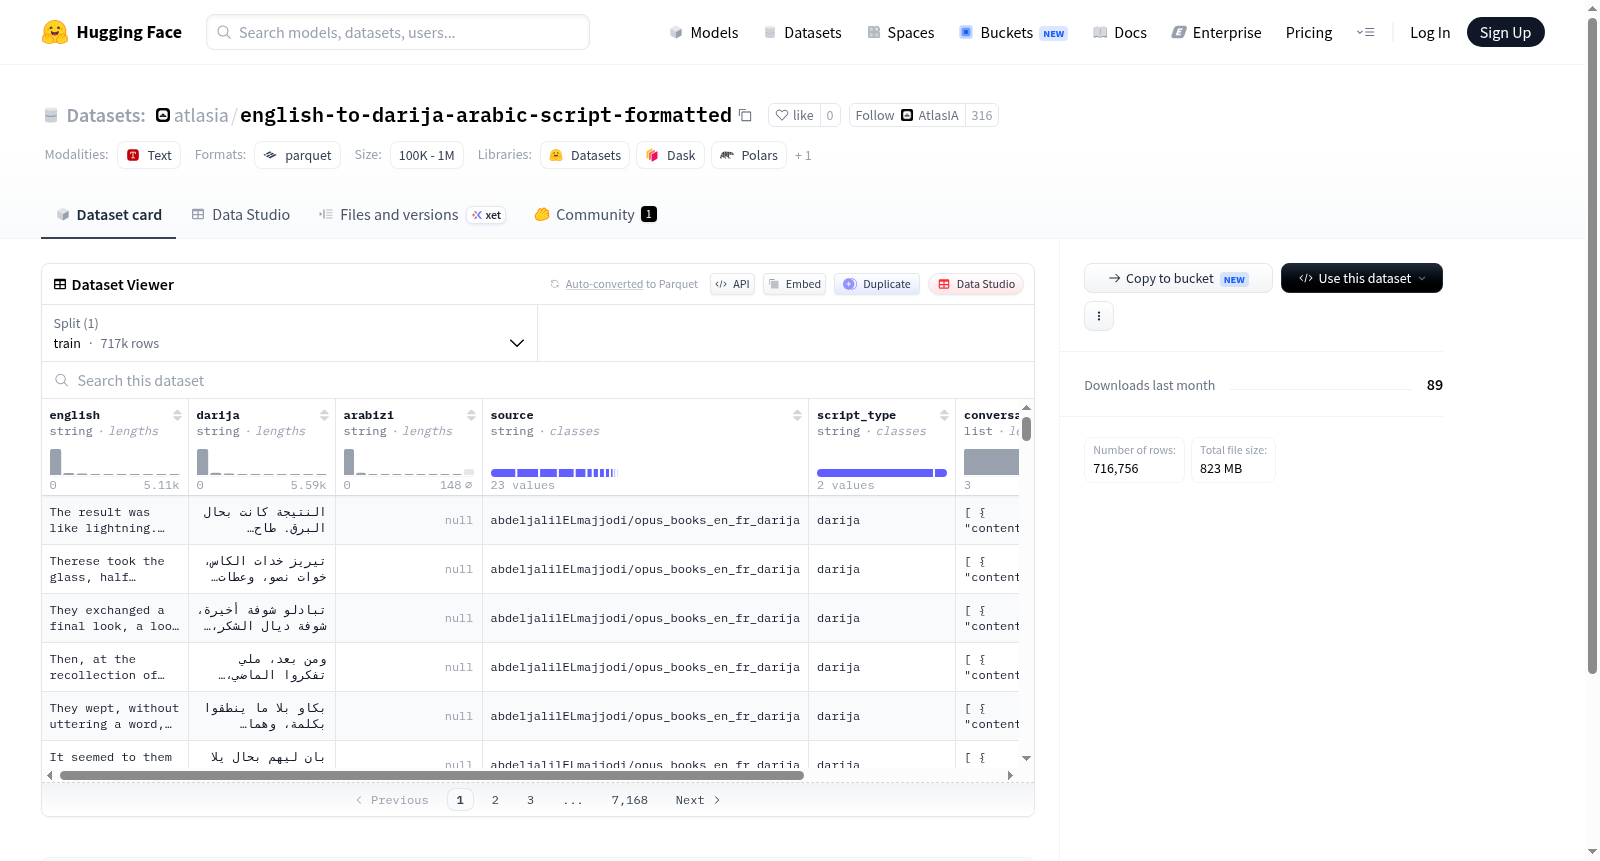Image resolution: width=1600 pixels, height=861 pixels.
Task: Click the AtlasIA follower count 316
Action: 982,115
